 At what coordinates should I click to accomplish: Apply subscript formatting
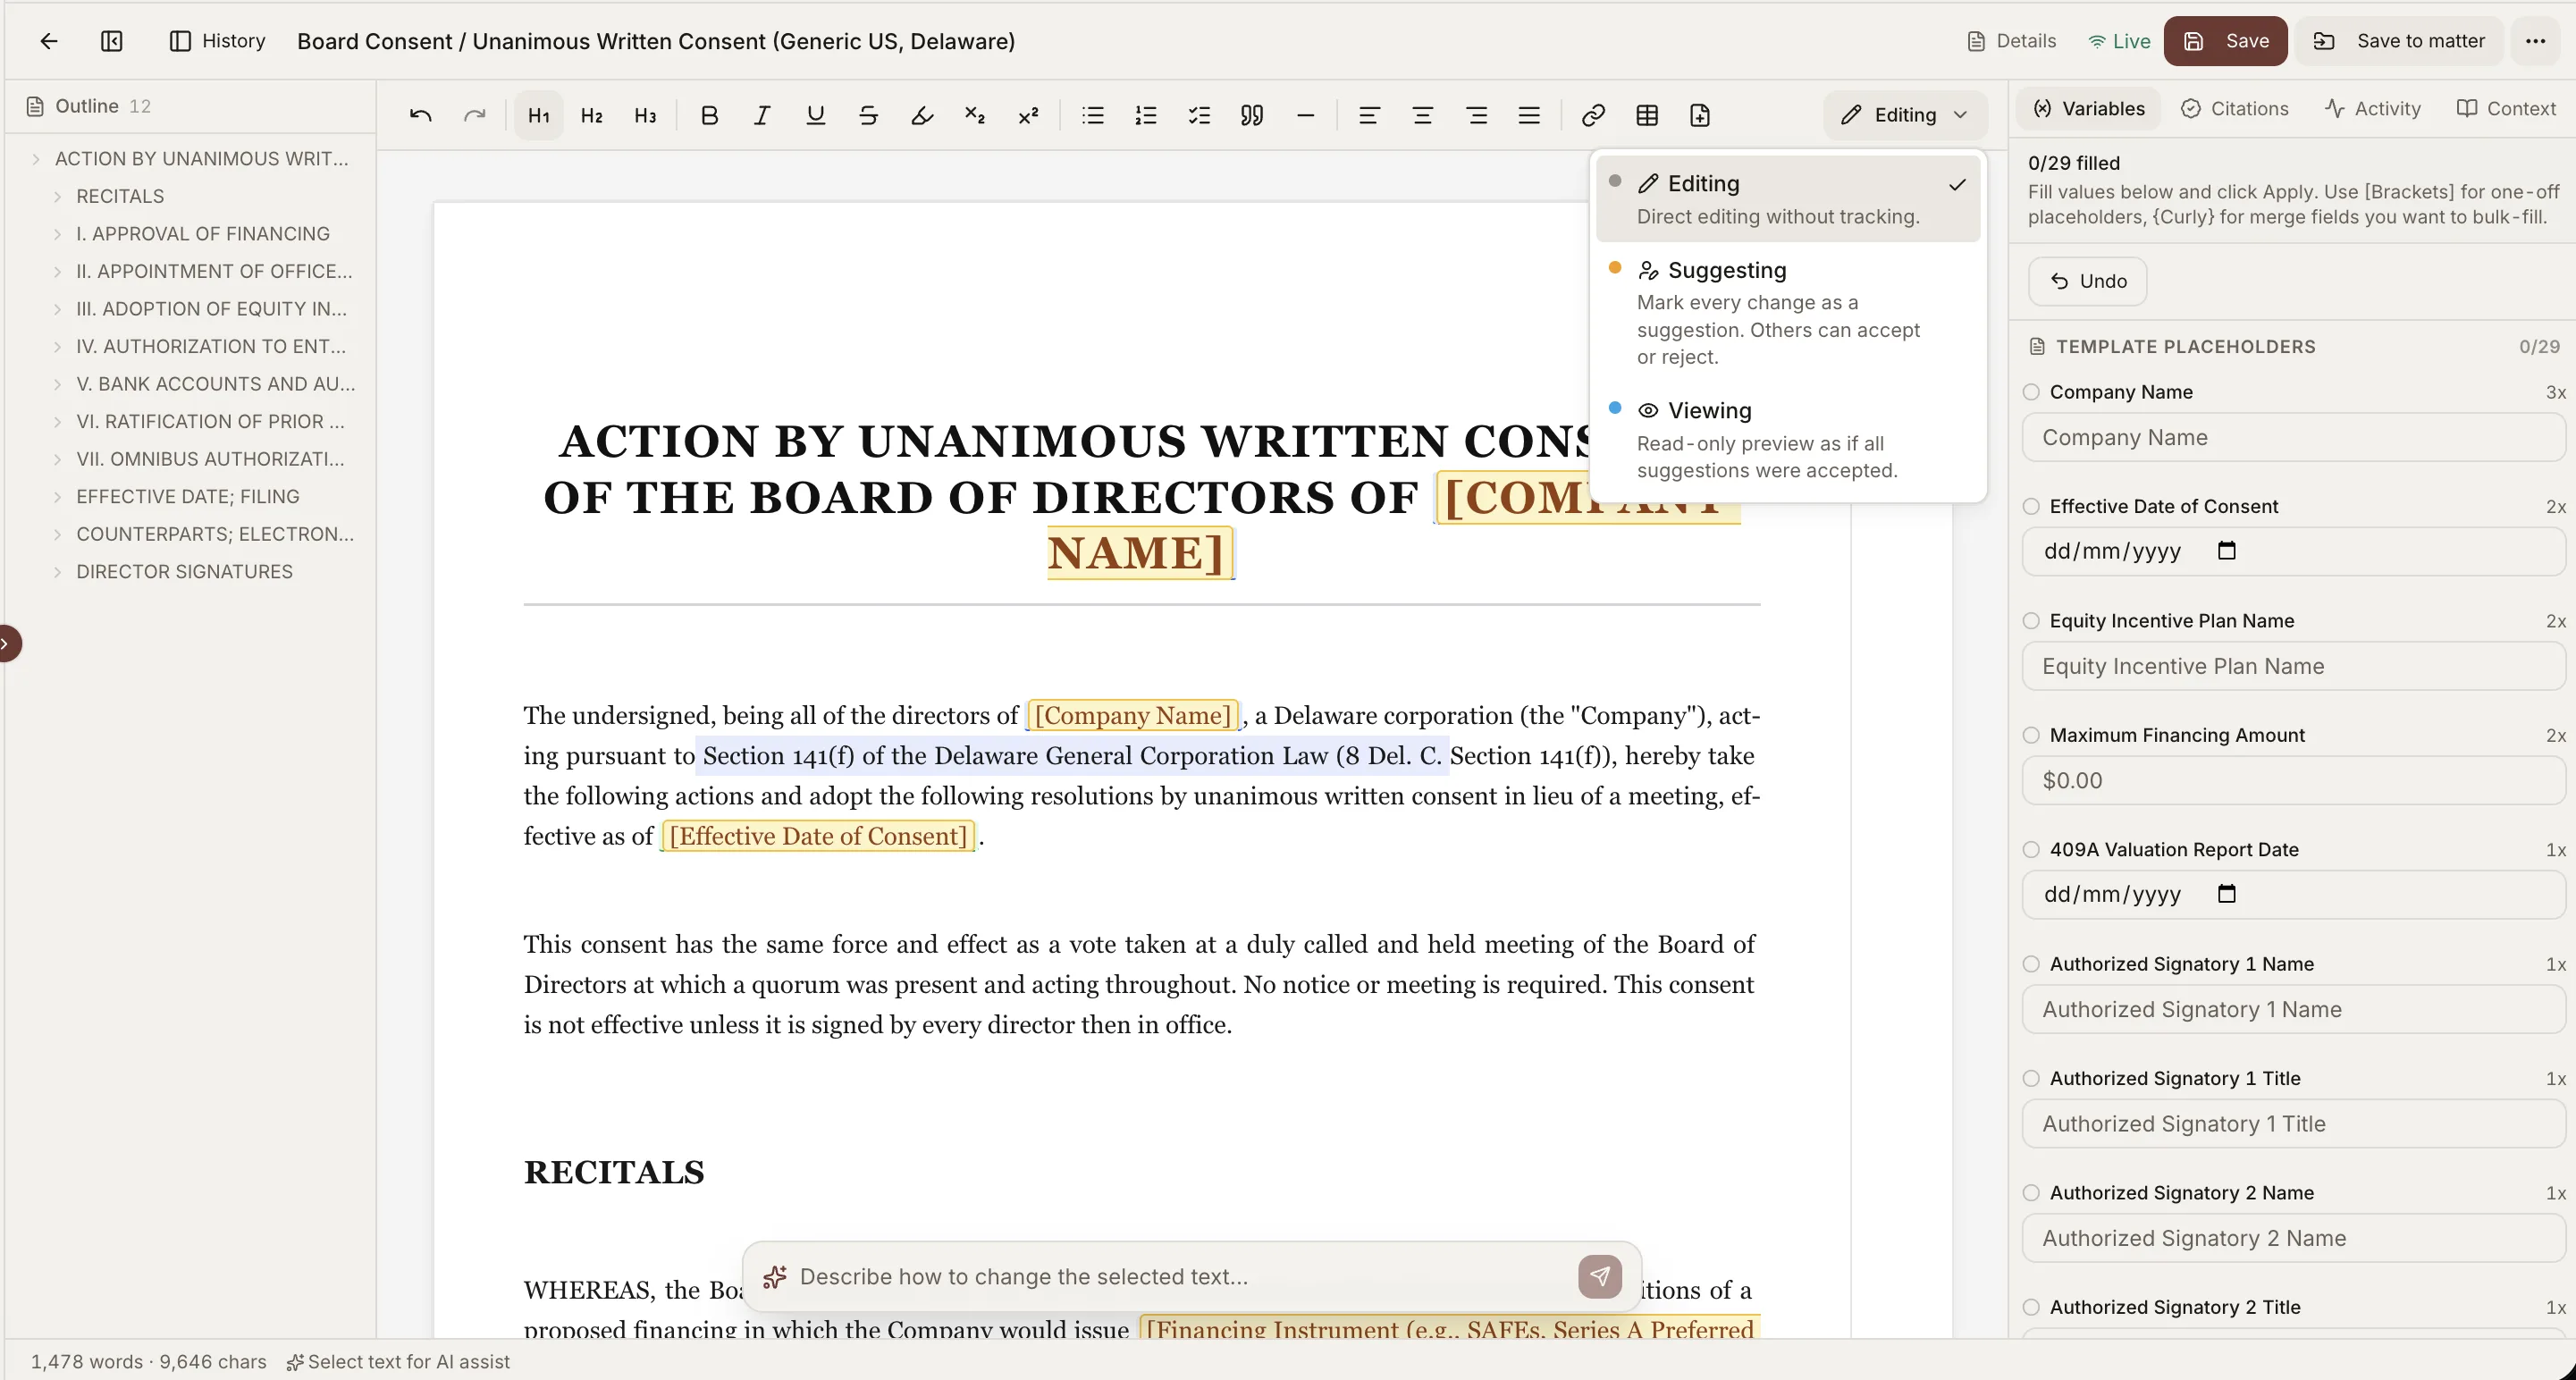[975, 115]
